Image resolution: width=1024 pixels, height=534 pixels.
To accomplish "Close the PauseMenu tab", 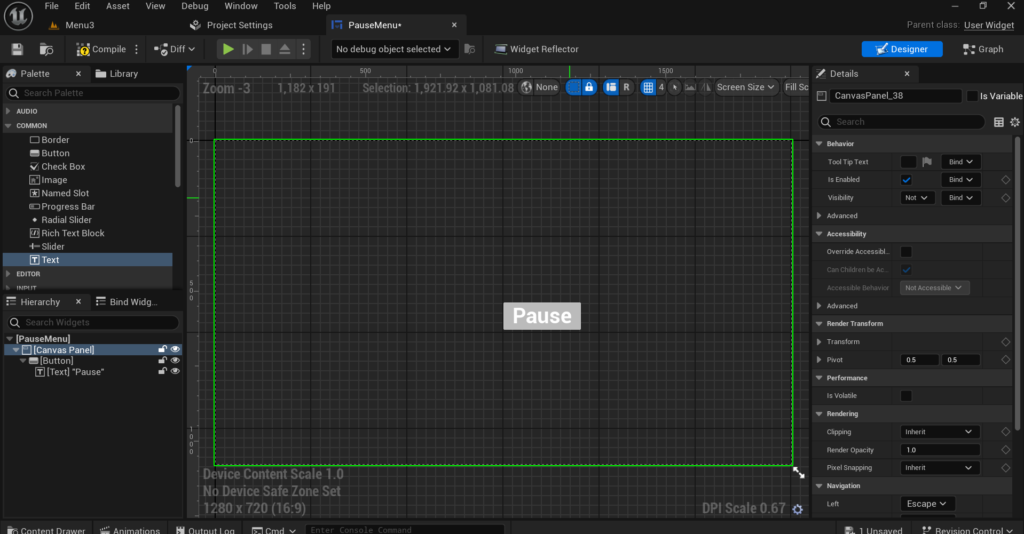I will 455,25.
